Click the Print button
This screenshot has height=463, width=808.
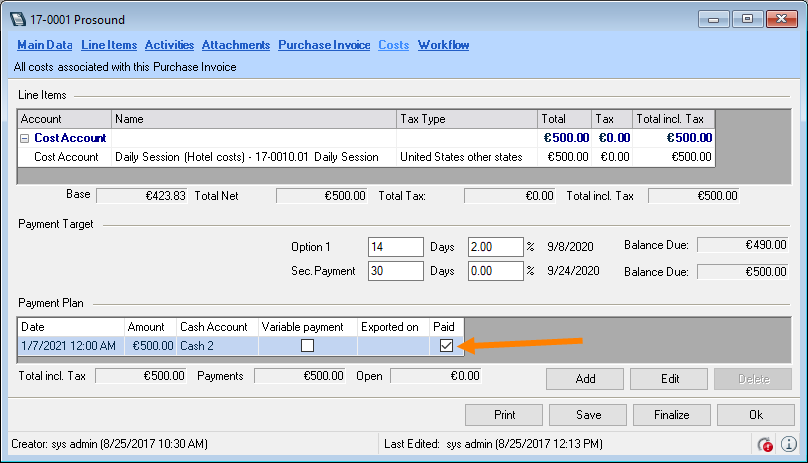(505, 414)
